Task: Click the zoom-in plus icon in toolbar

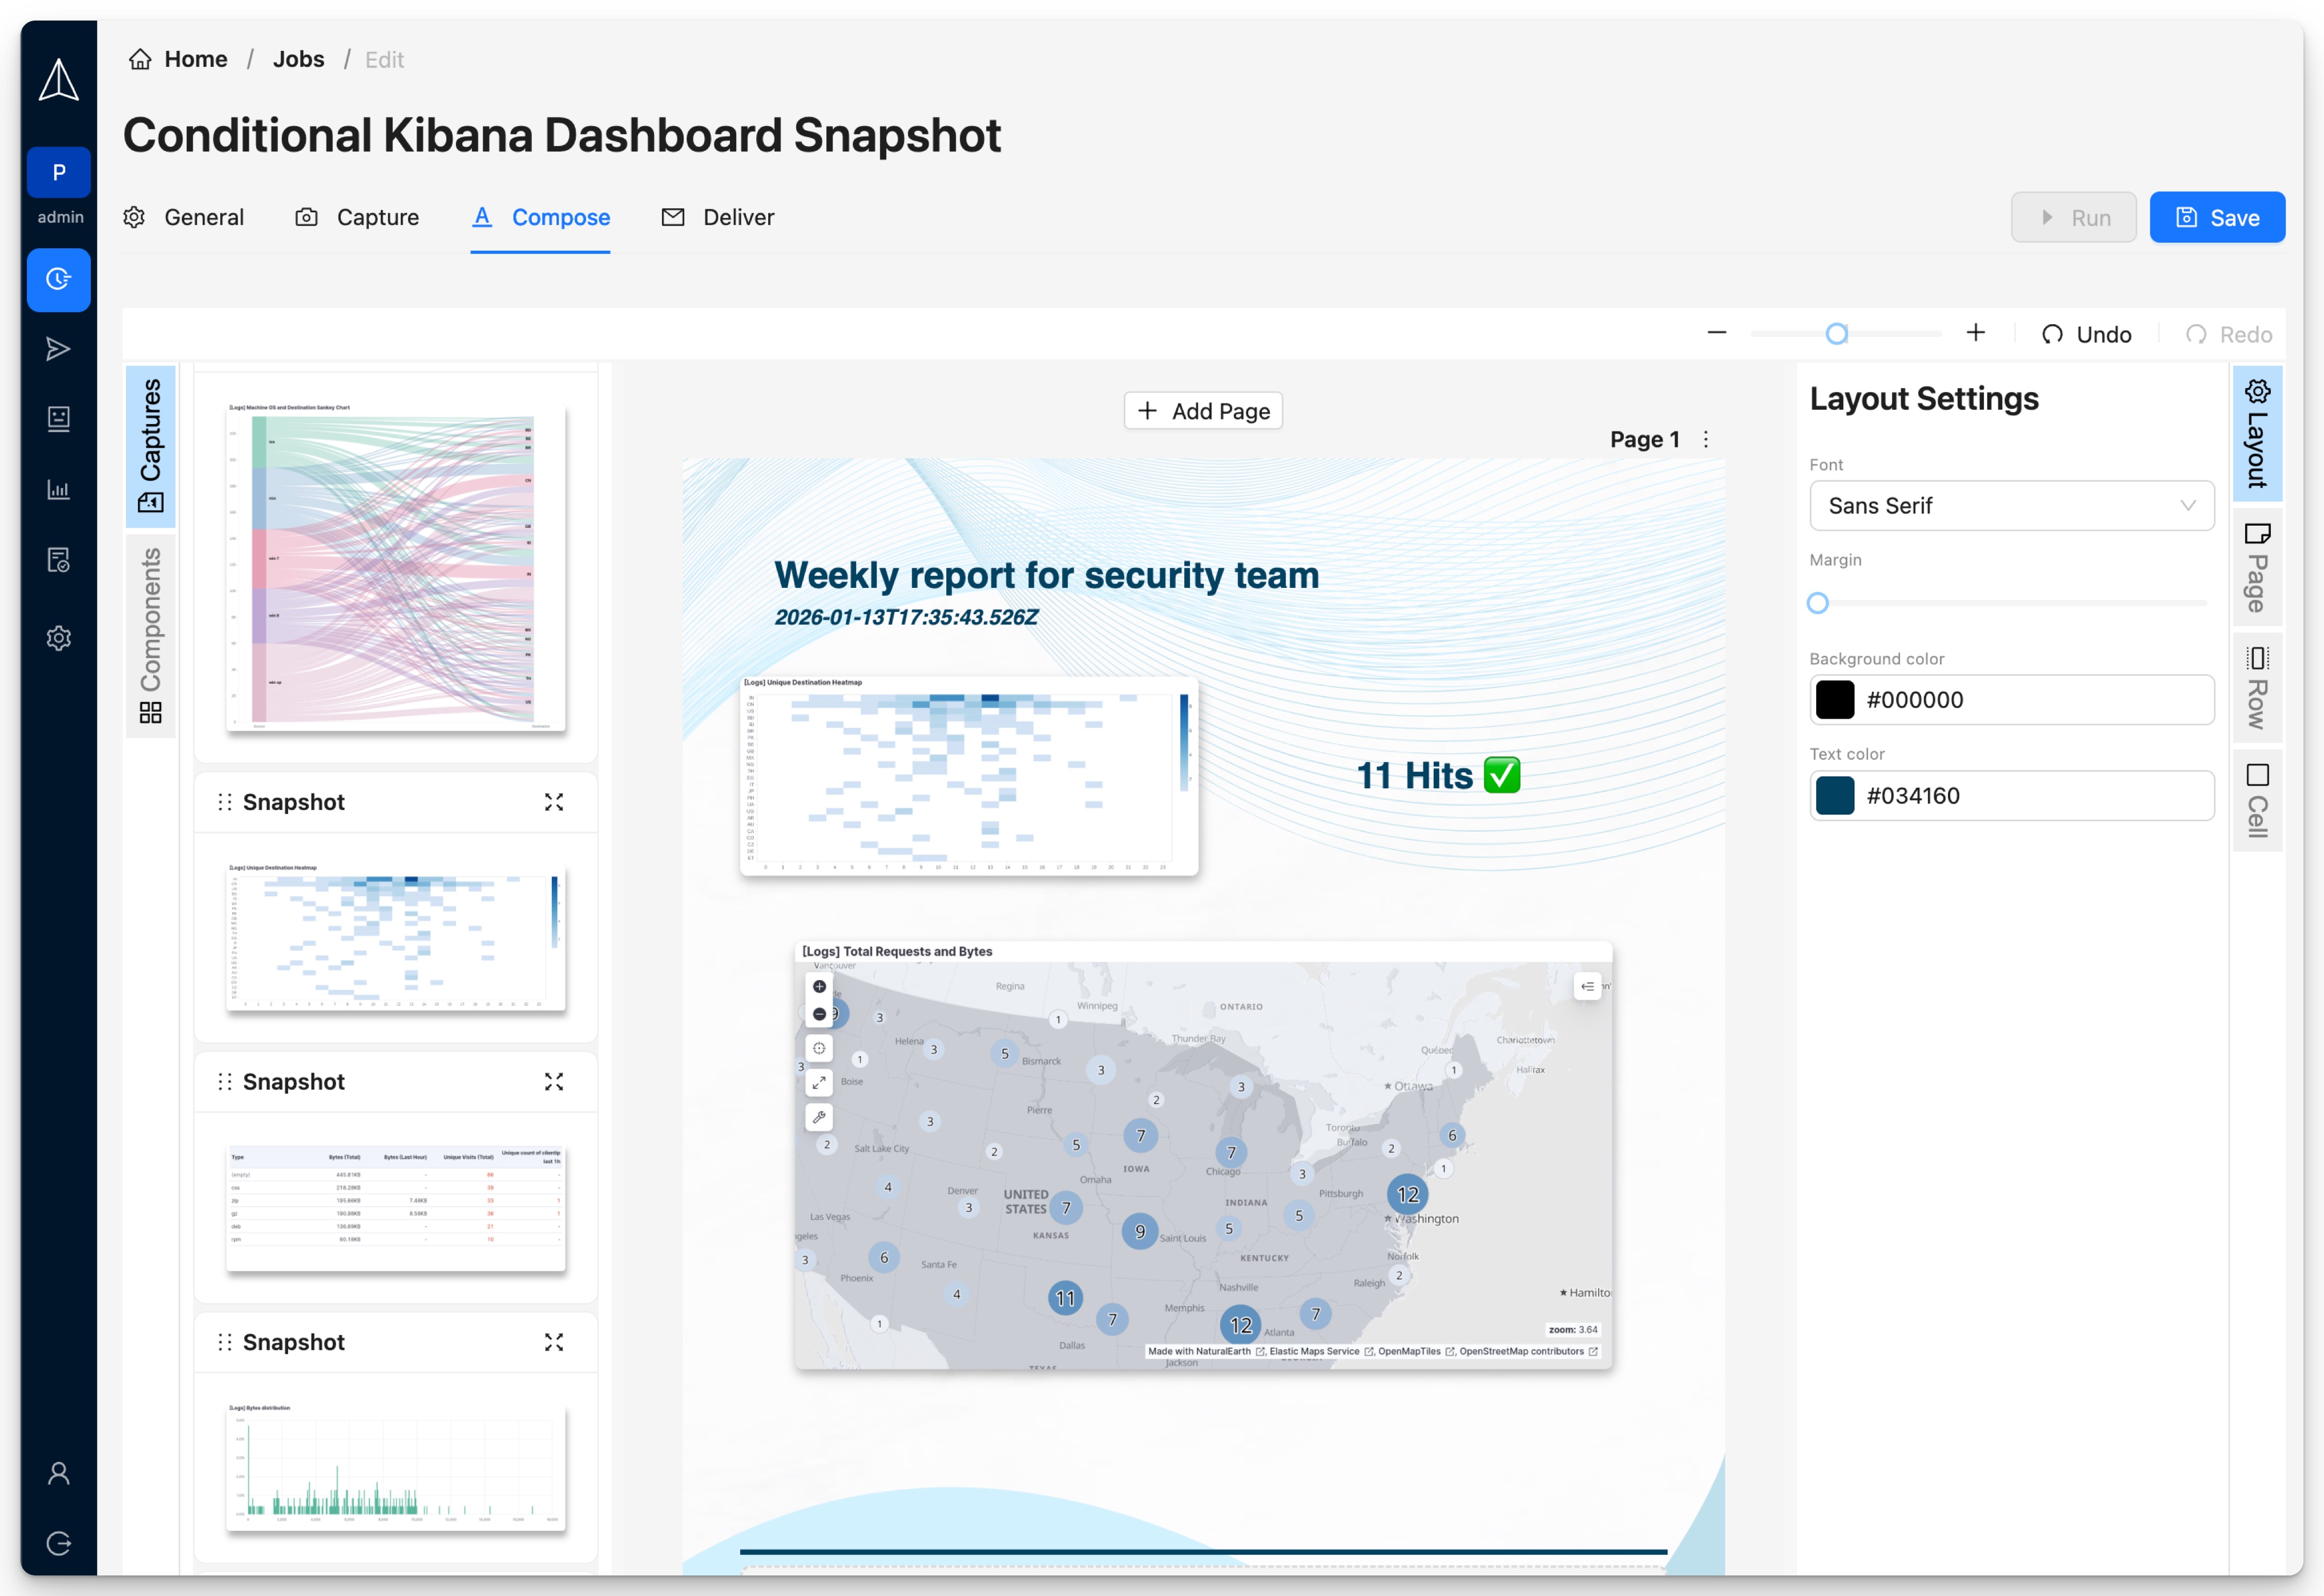Action: point(1975,333)
